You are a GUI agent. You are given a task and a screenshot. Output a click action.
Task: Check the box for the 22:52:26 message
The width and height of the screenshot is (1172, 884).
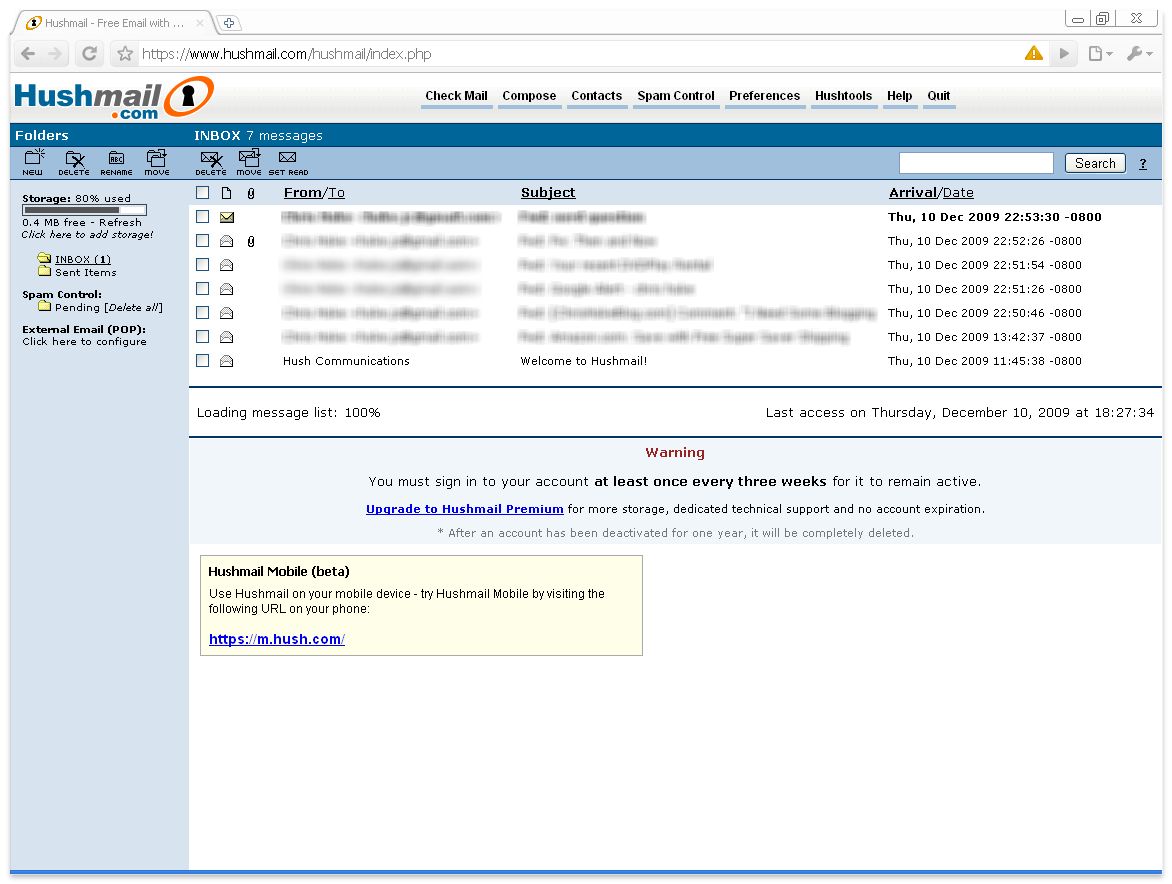pos(203,241)
